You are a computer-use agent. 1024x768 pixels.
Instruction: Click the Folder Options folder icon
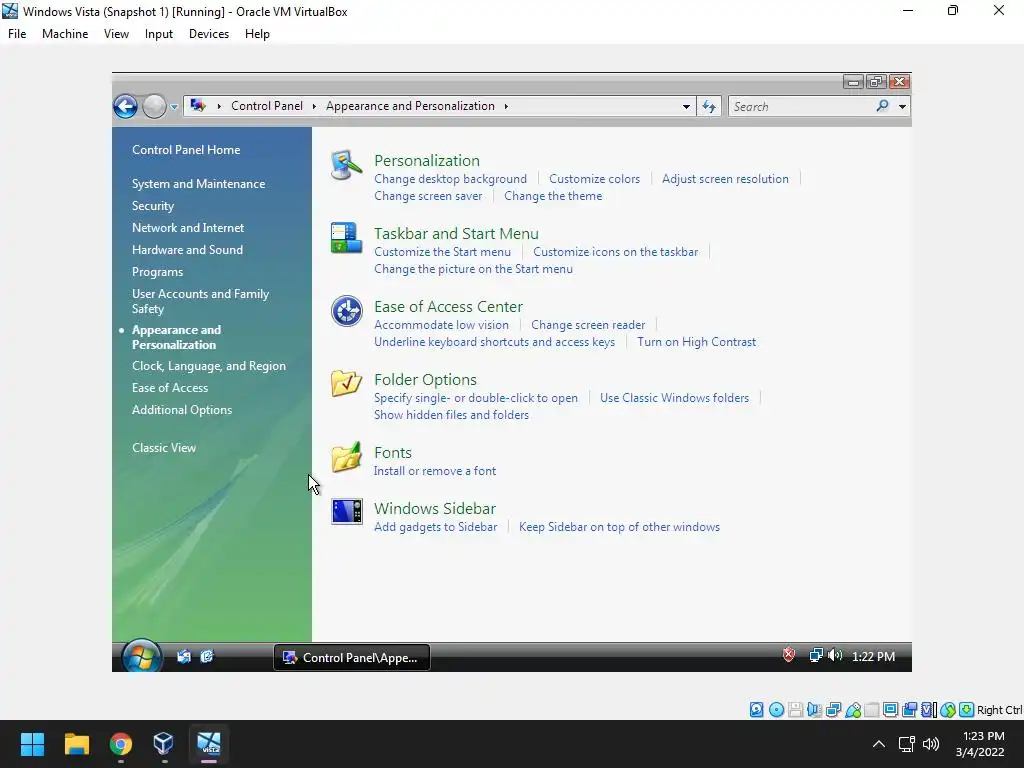point(346,383)
